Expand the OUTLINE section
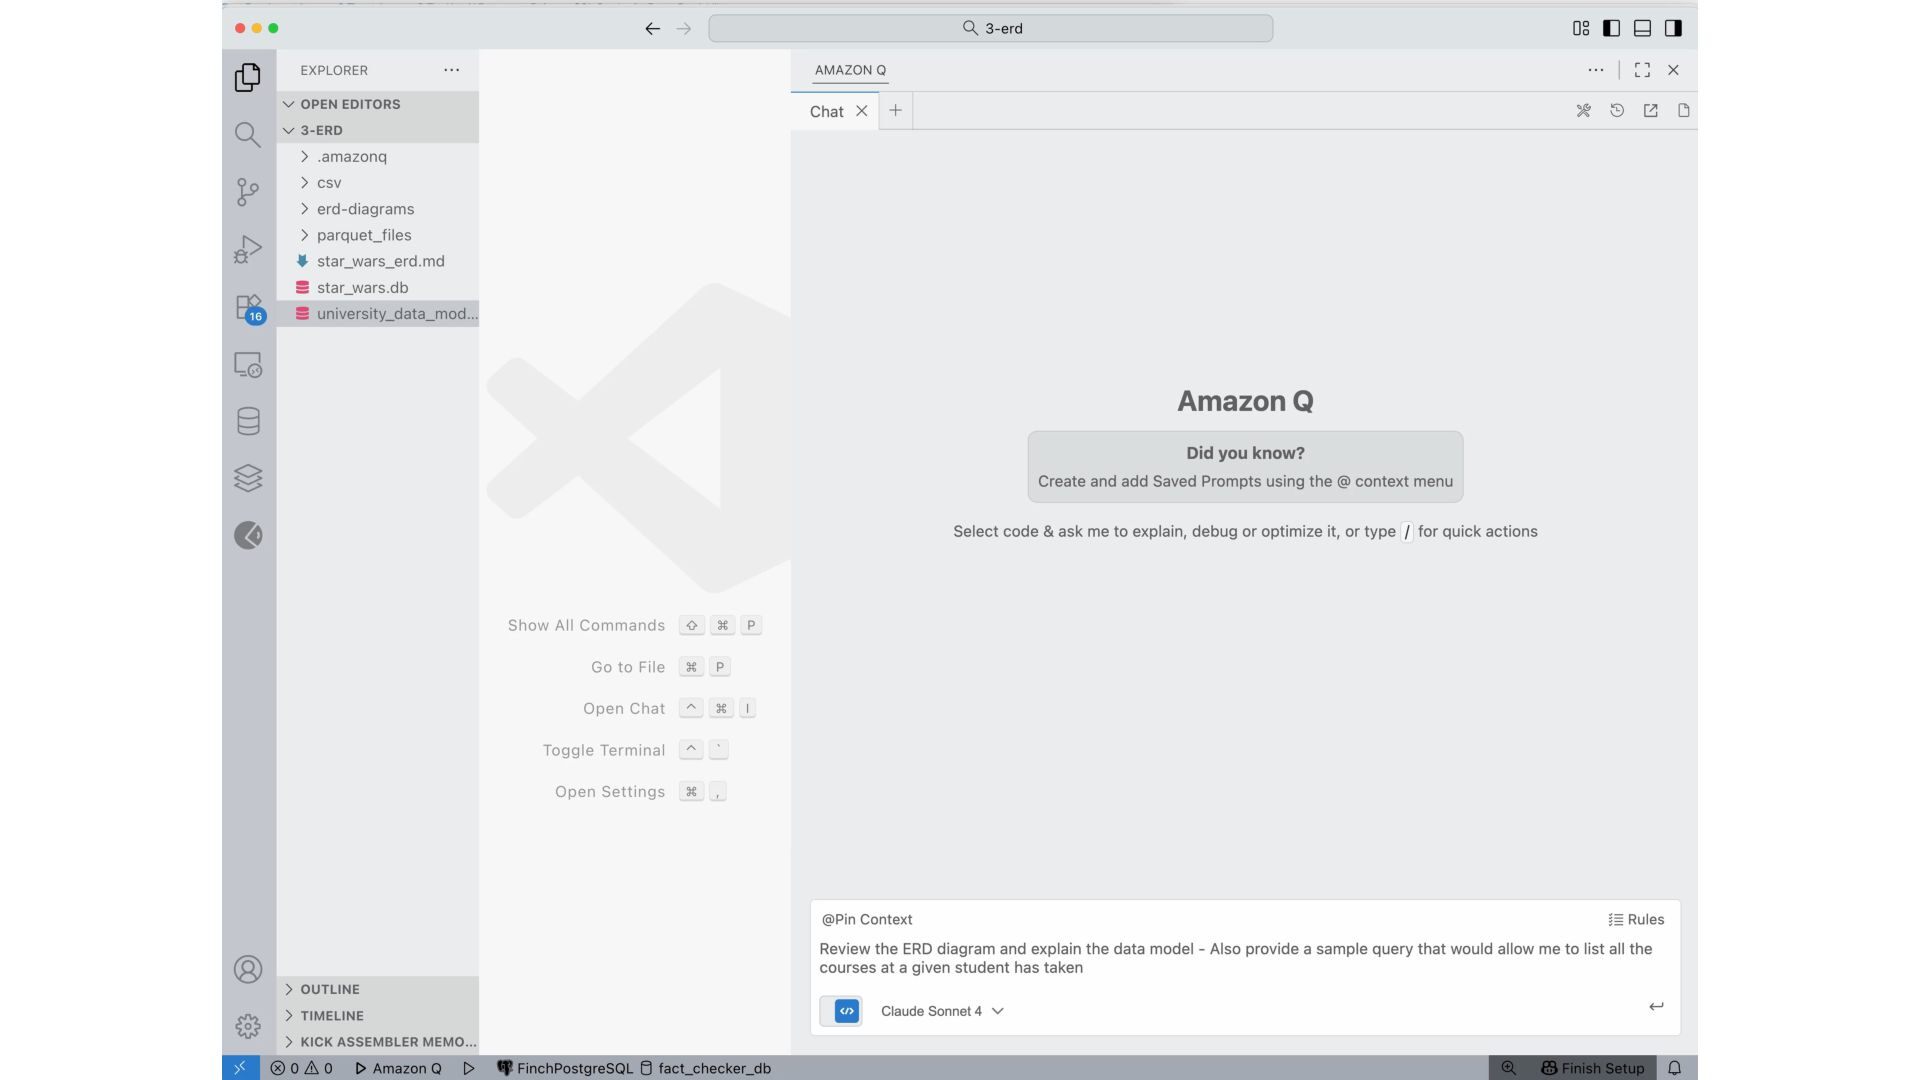The height and width of the screenshot is (1080, 1920). click(330, 989)
